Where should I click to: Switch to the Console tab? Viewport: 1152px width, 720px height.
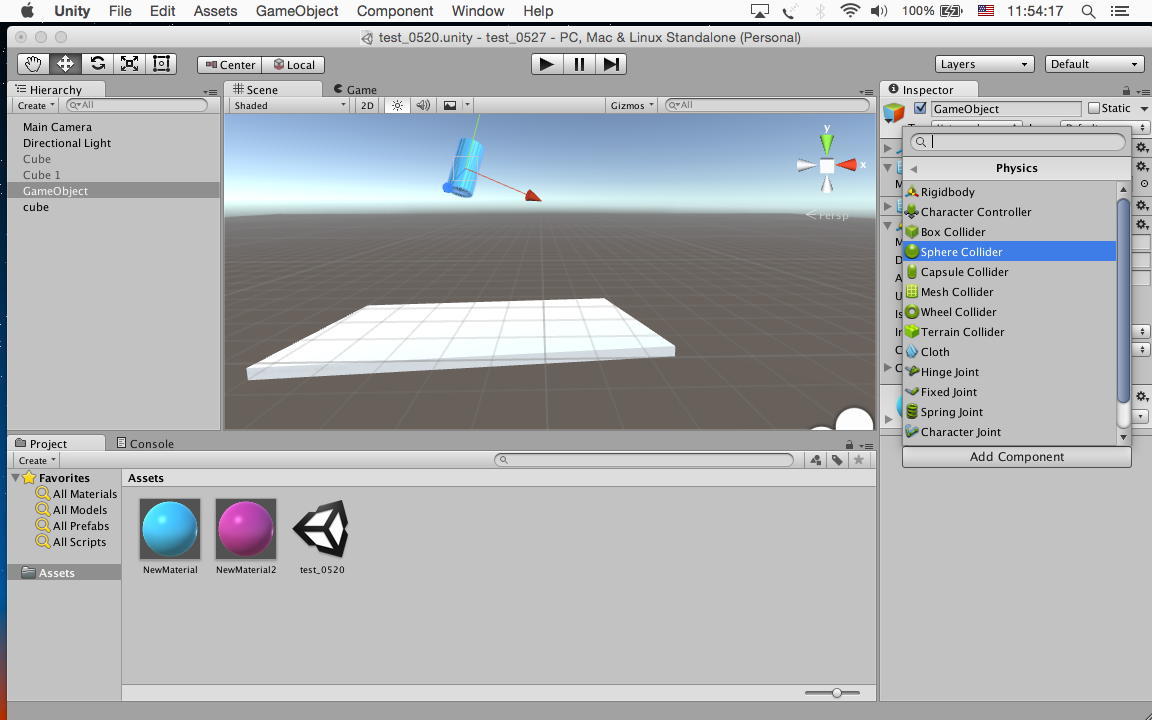click(145, 444)
